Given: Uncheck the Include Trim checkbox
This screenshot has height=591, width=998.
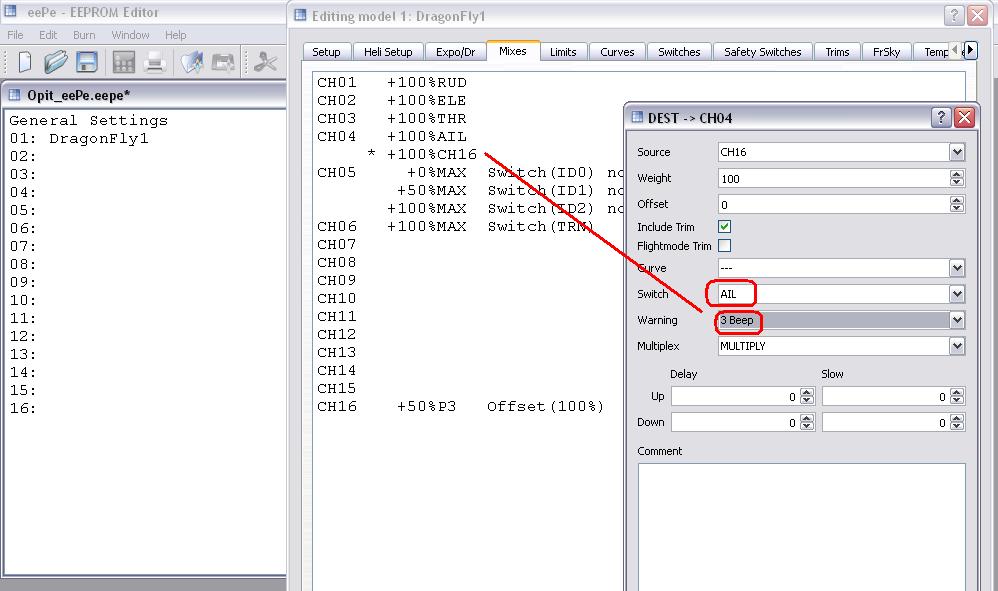Looking at the screenshot, I should click(724, 227).
